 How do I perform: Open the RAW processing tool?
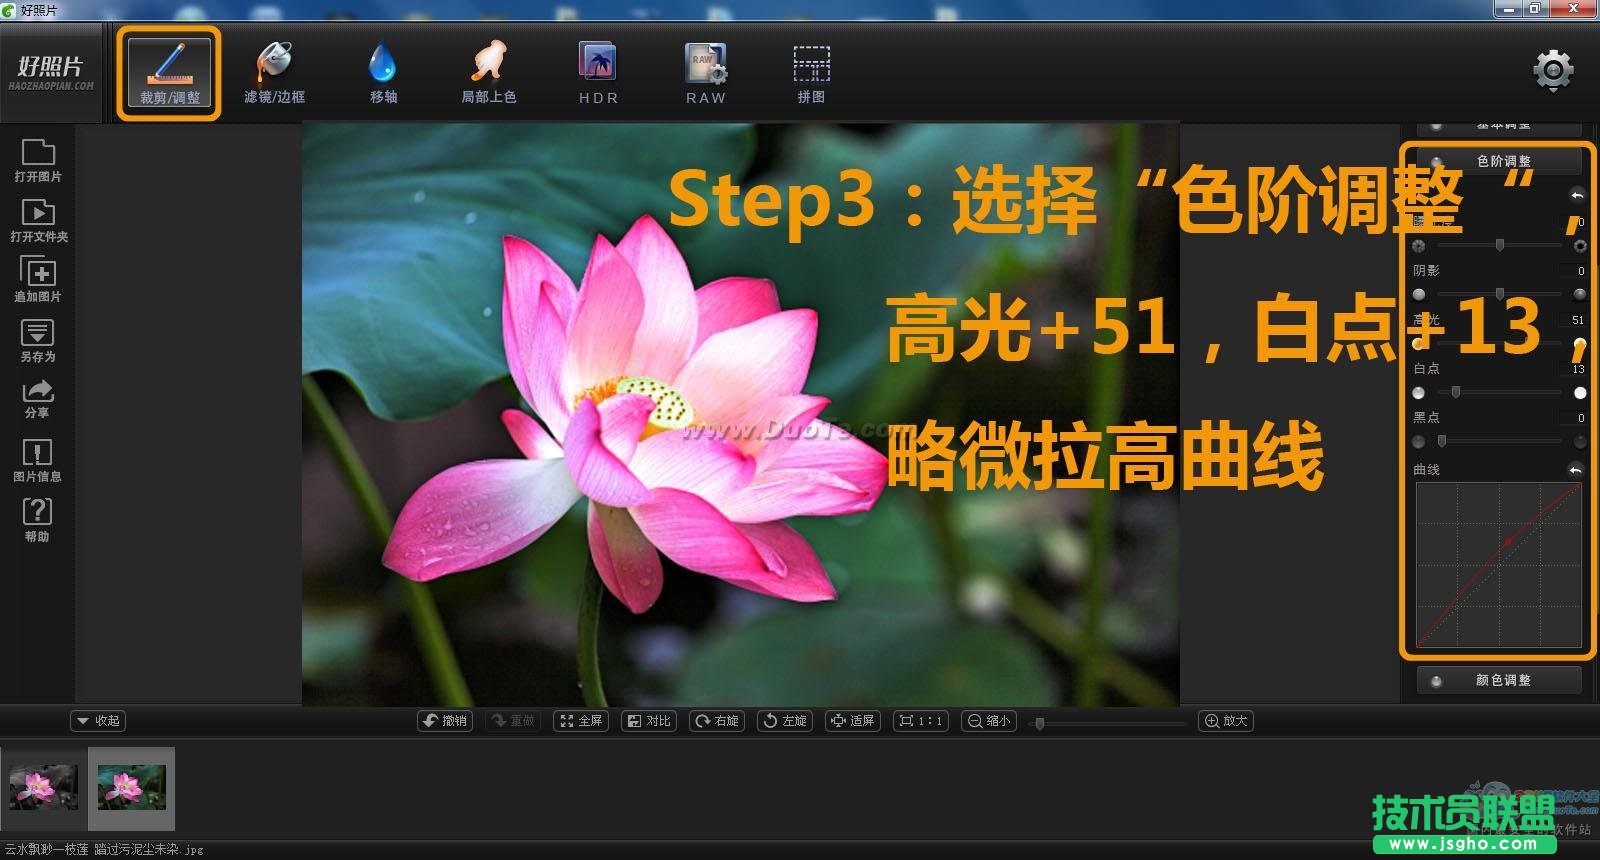point(705,74)
